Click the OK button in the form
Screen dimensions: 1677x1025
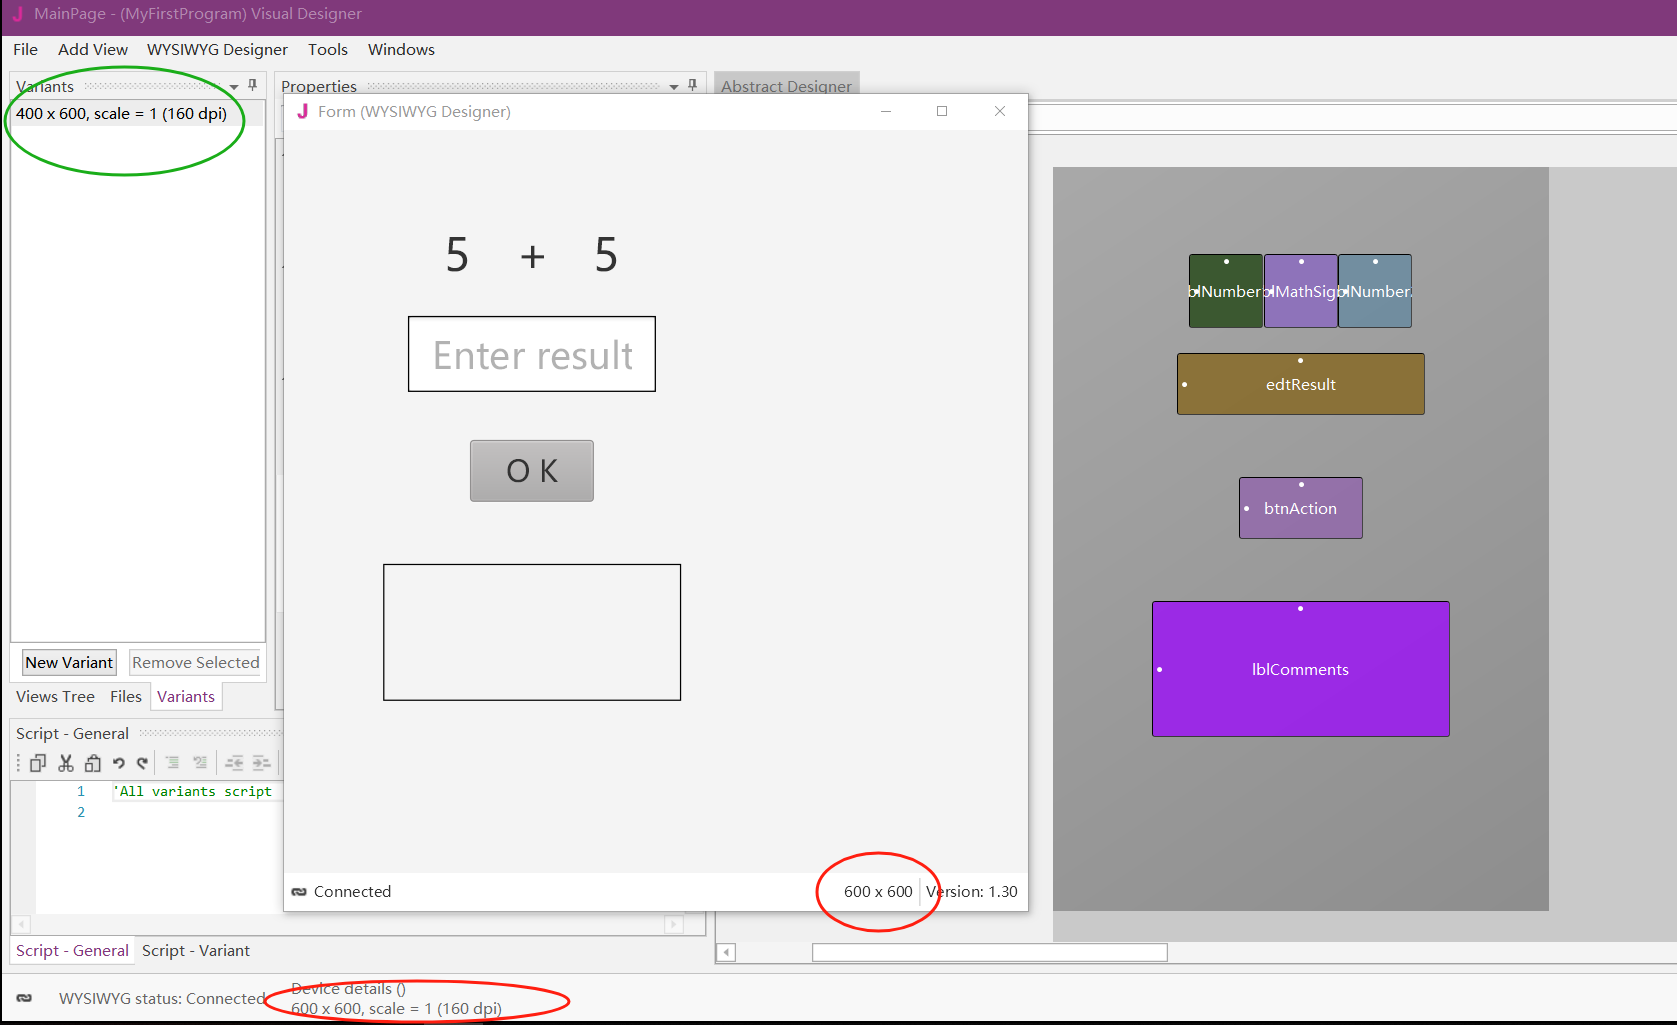532,471
